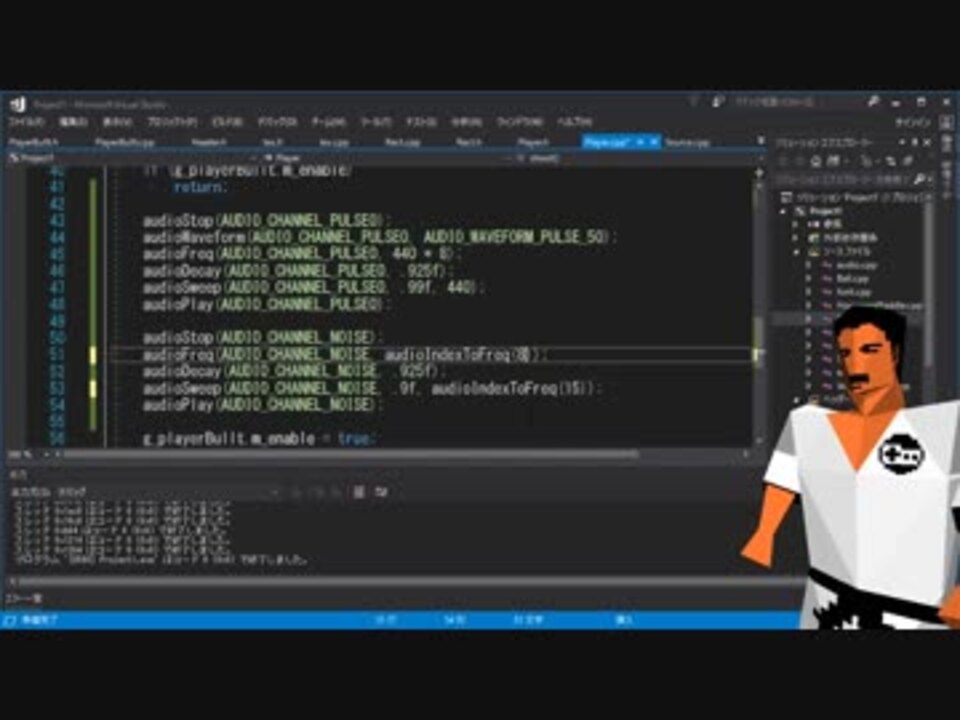Open the editor tab overflow dropdown
The width and height of the screenshot is (960, 720).
[760, 141]
